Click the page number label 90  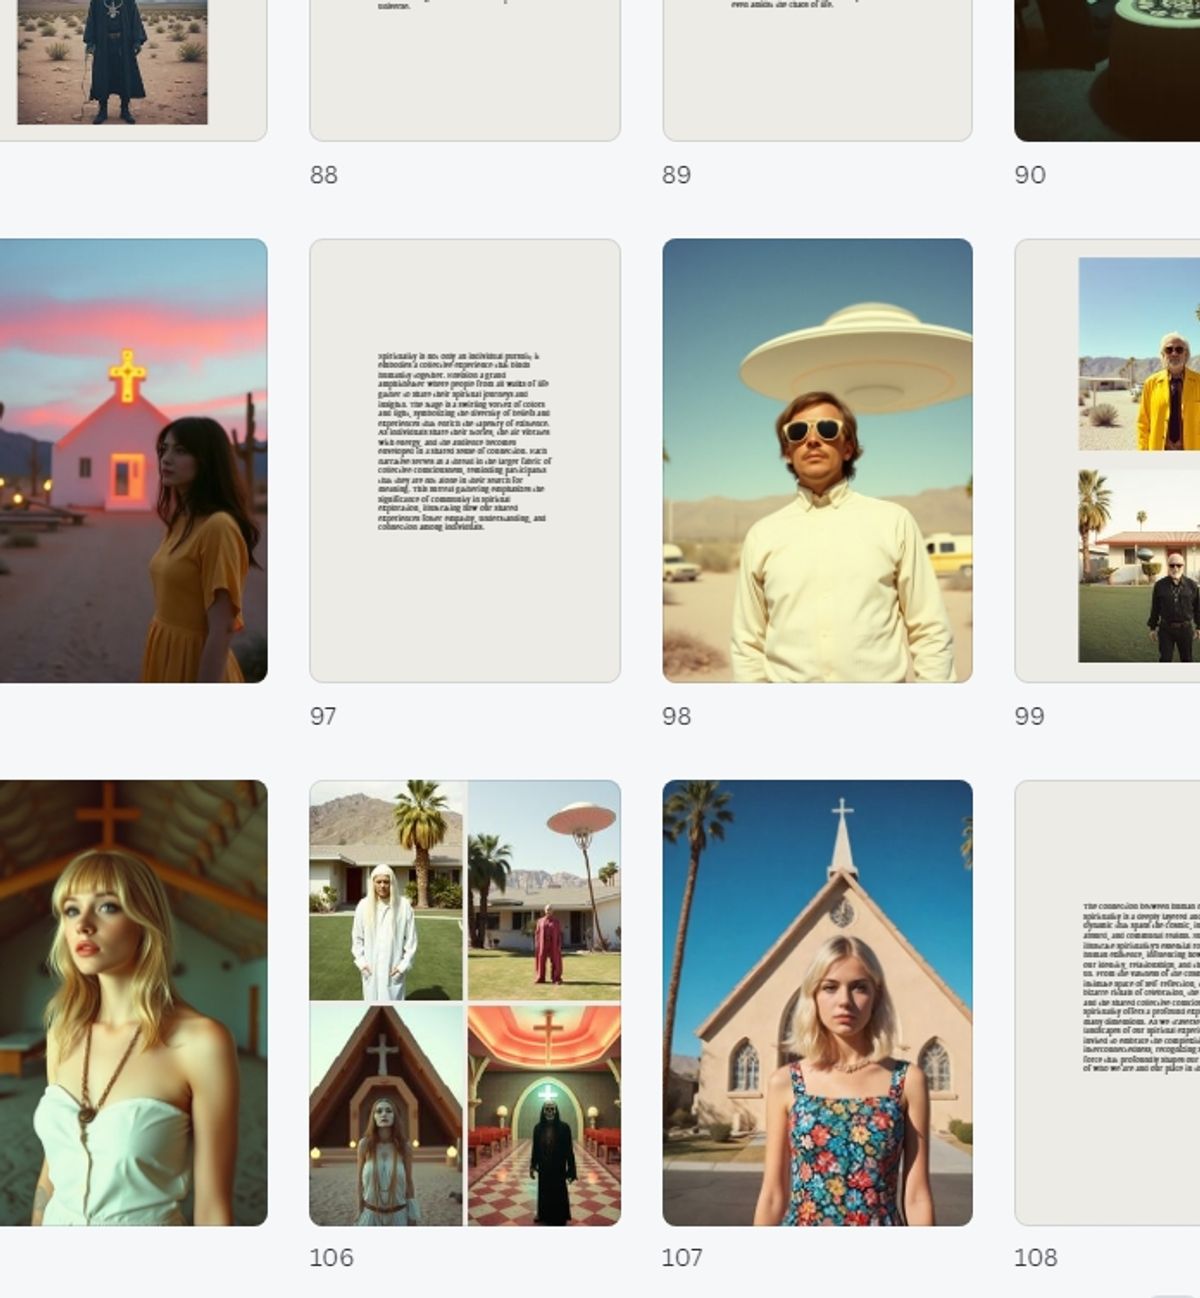point(1030,175)
